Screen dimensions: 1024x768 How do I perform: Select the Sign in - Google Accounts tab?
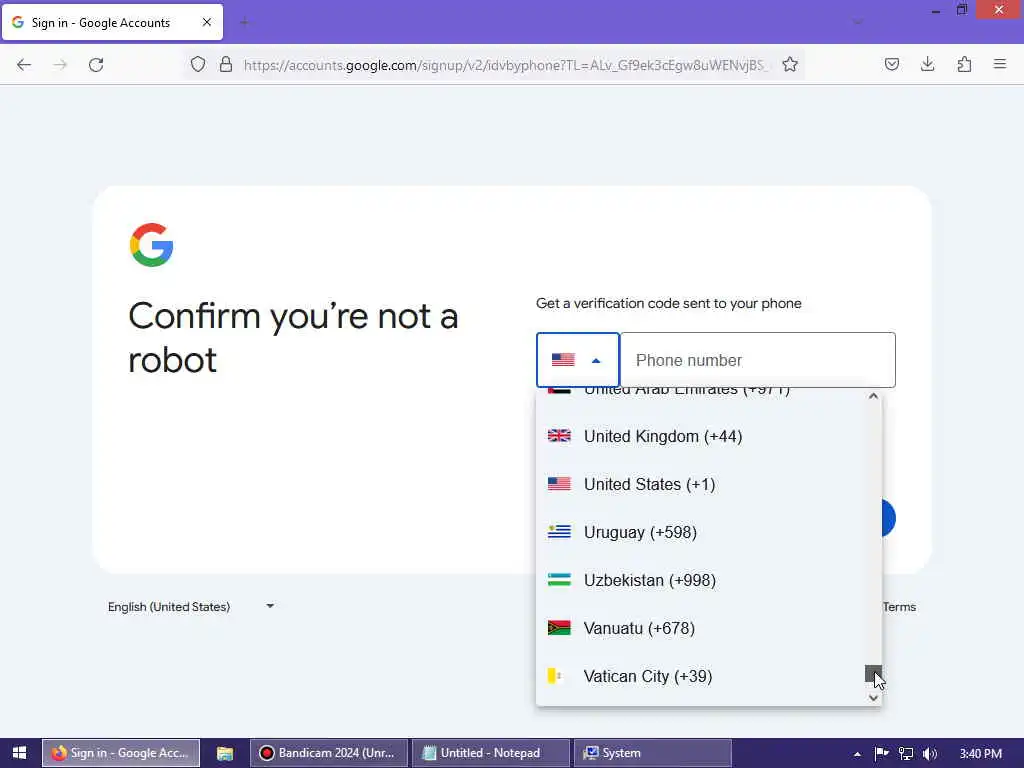click(x=112, y=22)
